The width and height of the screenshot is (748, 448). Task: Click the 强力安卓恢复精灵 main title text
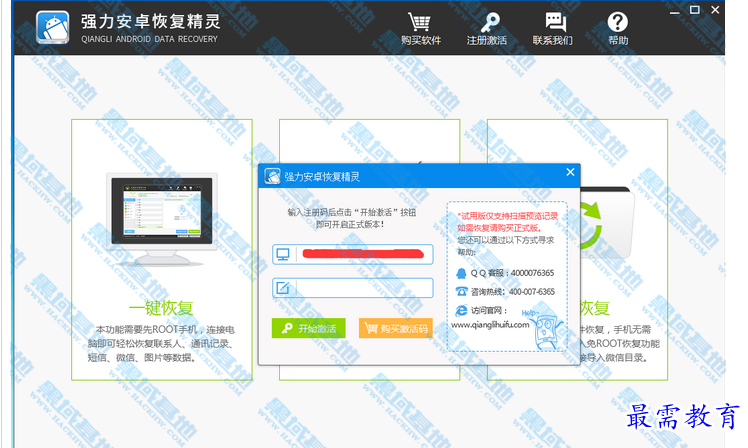pos(150,21)
